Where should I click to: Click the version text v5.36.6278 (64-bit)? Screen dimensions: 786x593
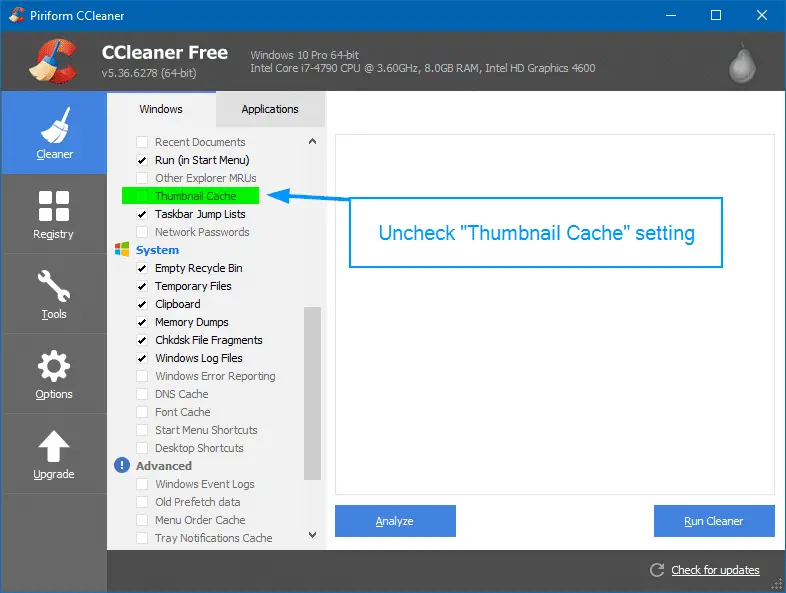pyautogui.click(x=149, y=73)
